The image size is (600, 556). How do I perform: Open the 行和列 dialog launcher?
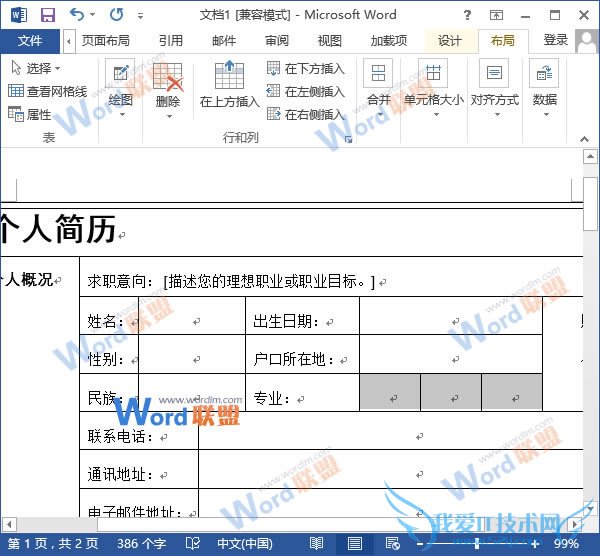pyautogui.click(x=348, y=139)
